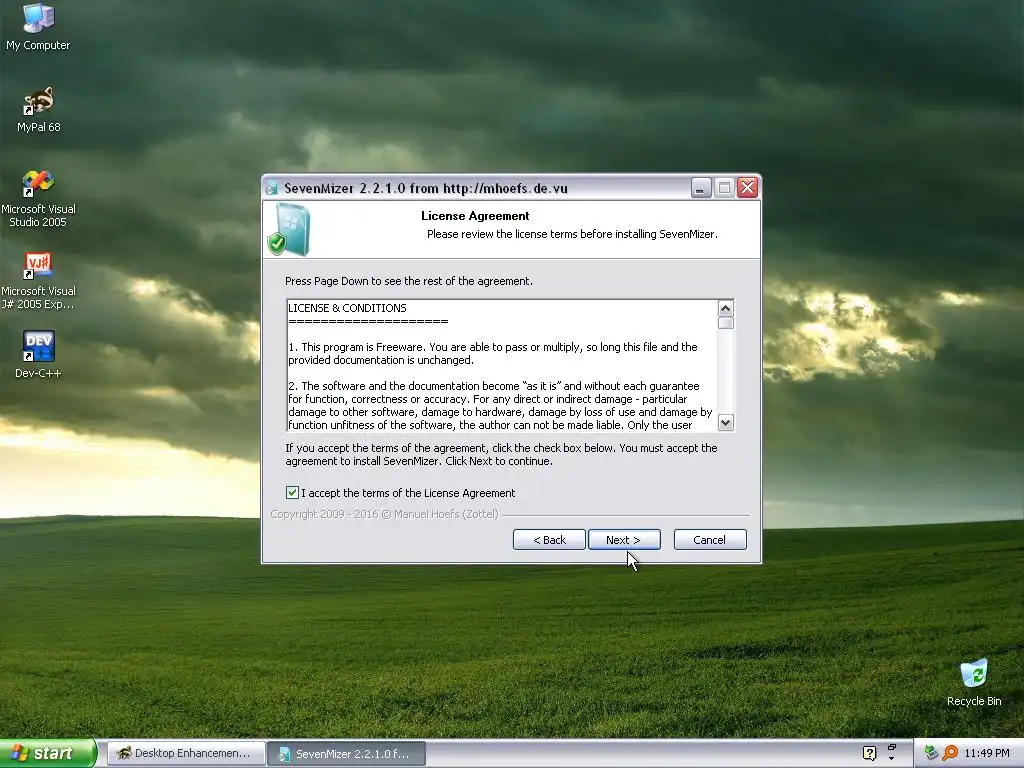This screenshot has height=768, width=1024.
Task: Click the Safely Remove Hardware tray icon
Action: 931,753
